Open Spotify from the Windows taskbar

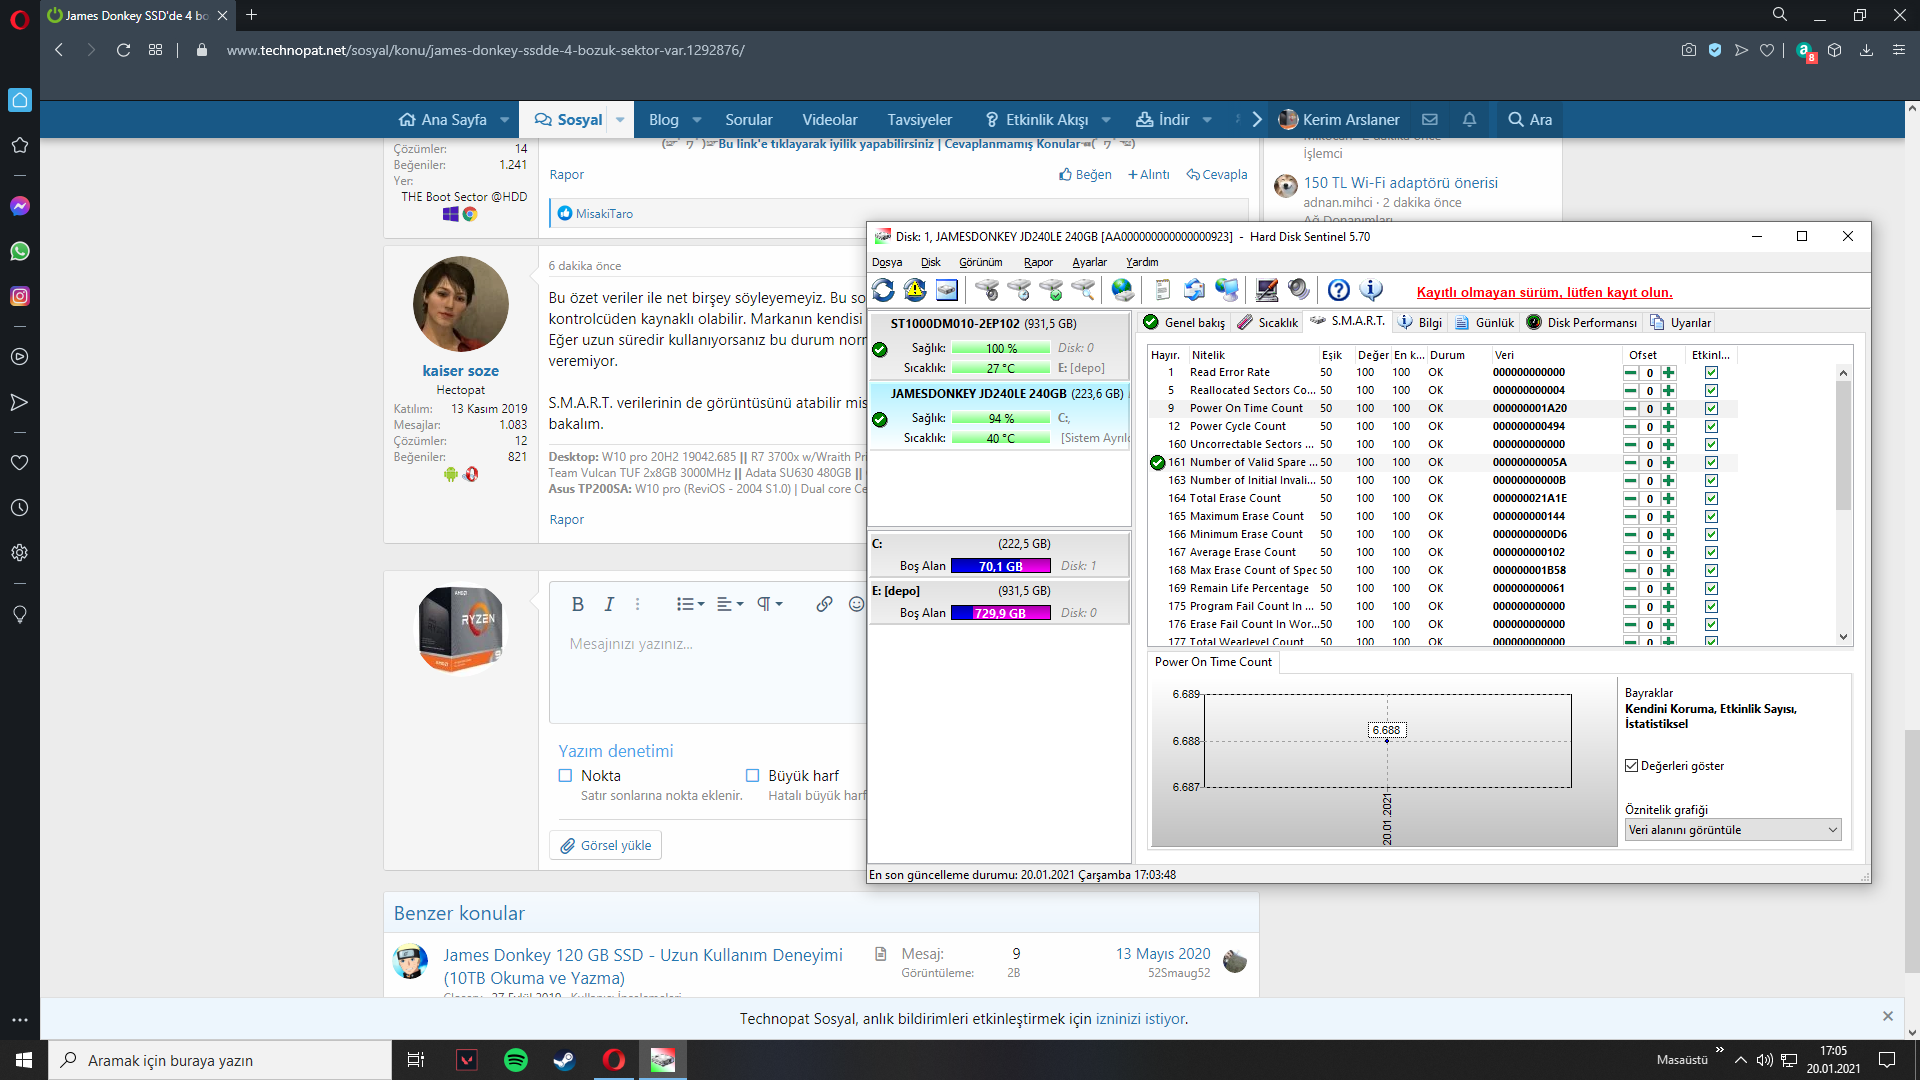pyautogui.click(x=515, y=1060)
